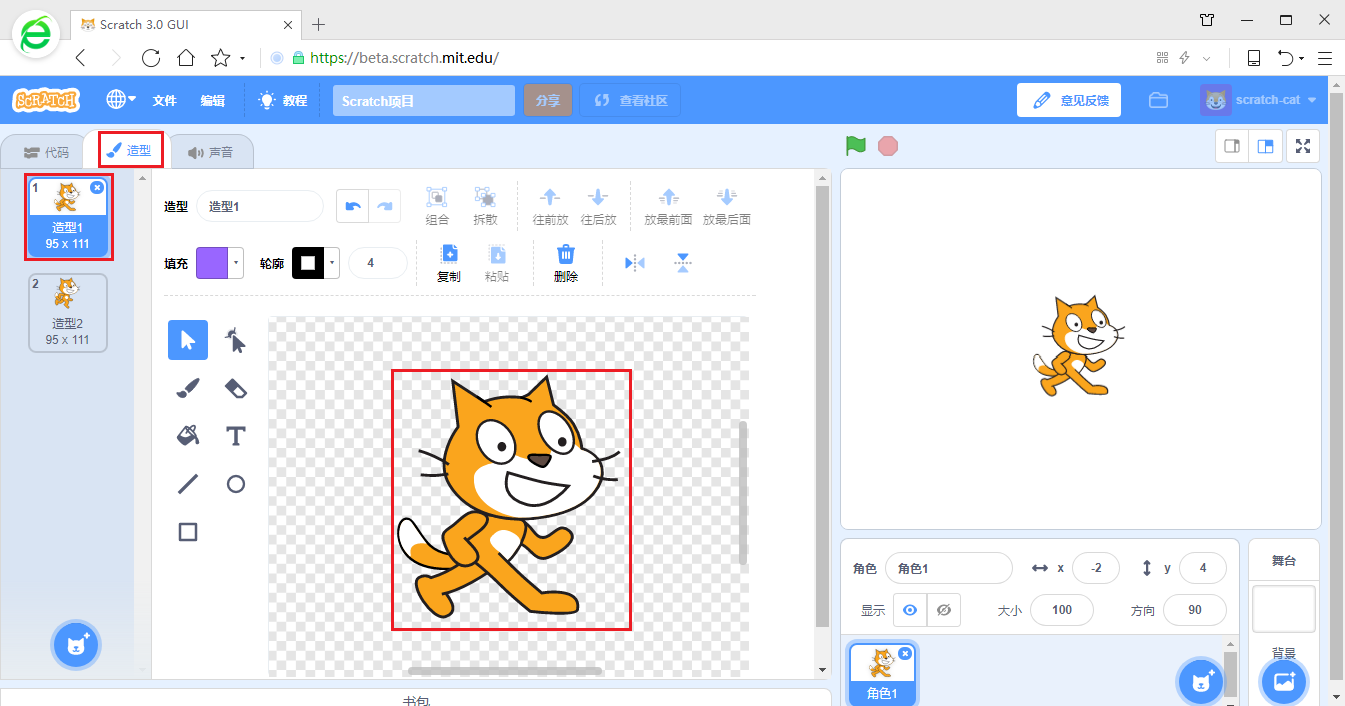Select the Brush tool
The image size is (1345, 706).
tap(188, 388)
